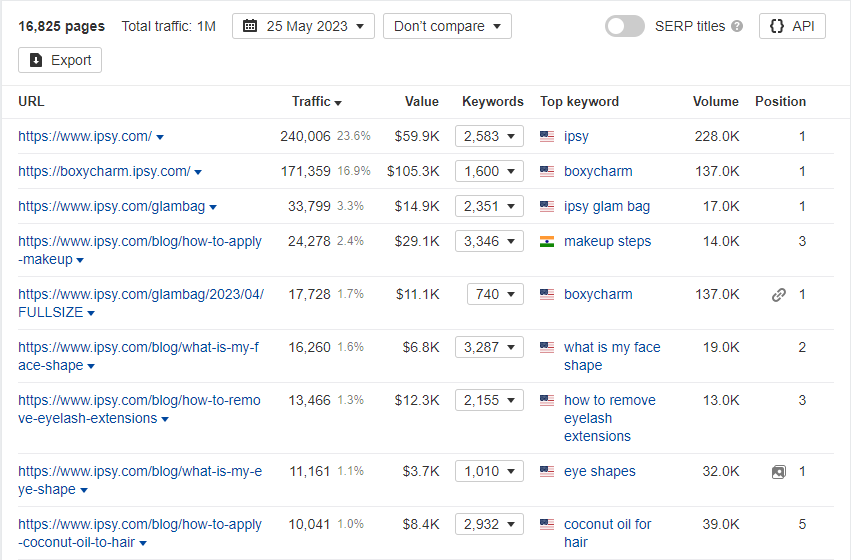Click the Volume column header
851x560 pixels.
point(715,101)
